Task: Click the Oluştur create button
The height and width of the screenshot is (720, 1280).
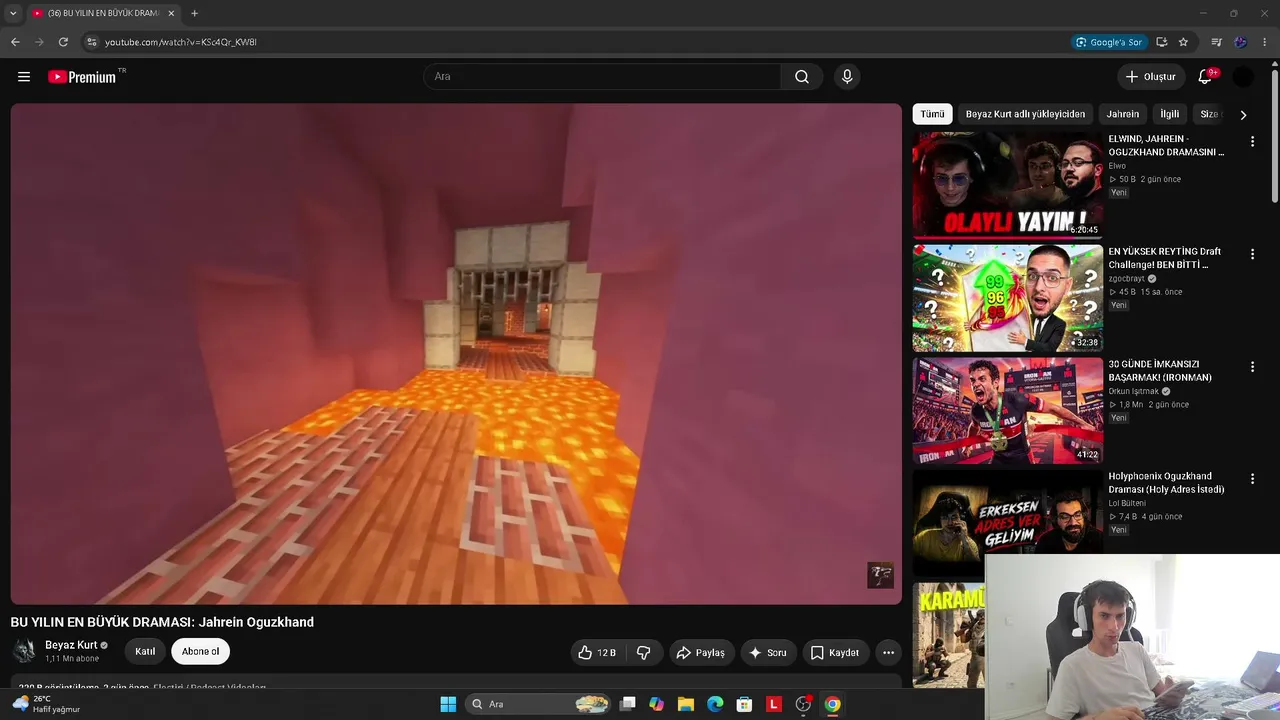Action: 1151,77
